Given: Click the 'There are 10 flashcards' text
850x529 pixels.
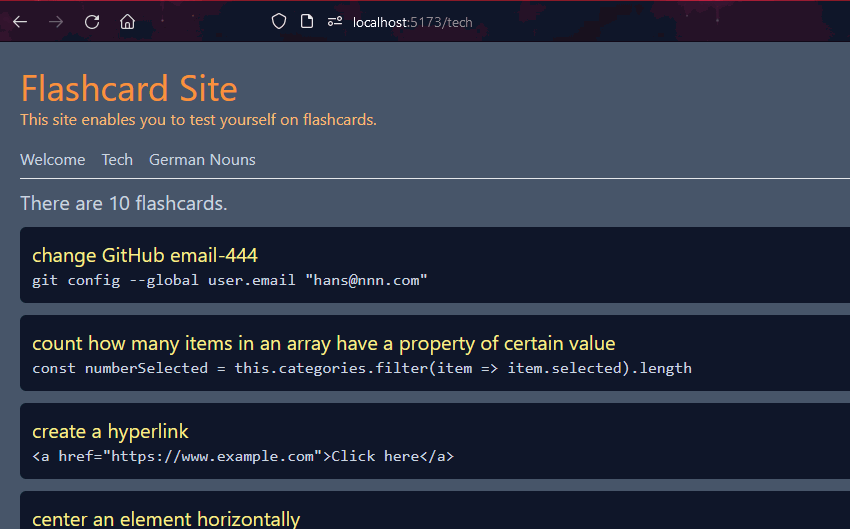Looking at the screenshot, I should click(x=124, y=204).
